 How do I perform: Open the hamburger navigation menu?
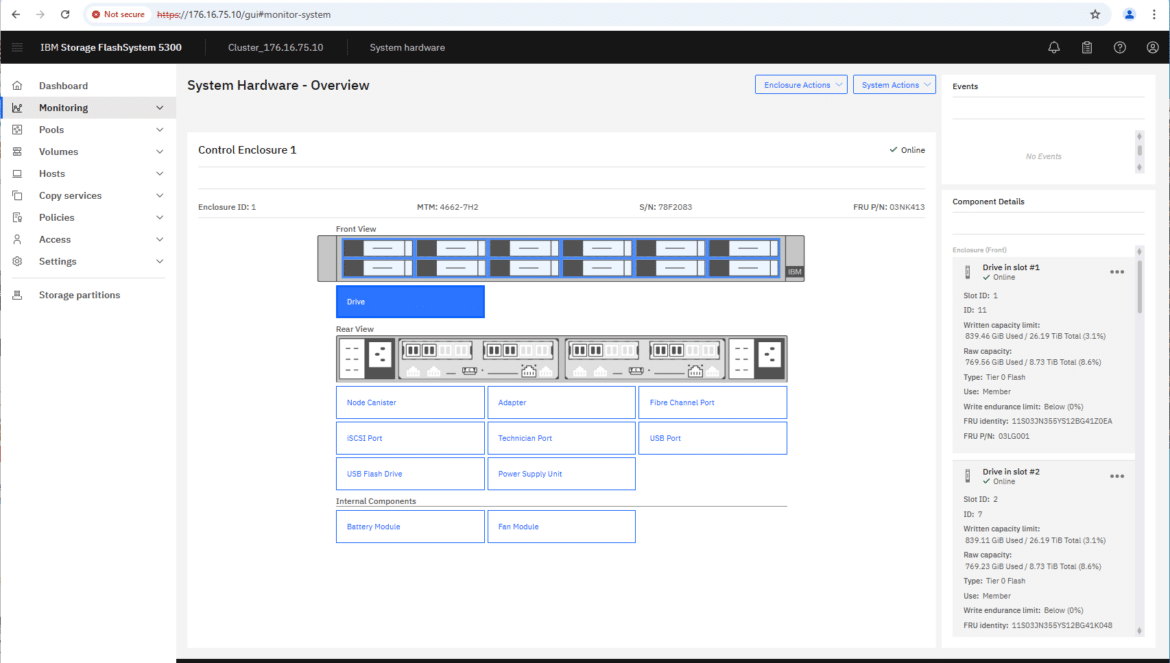coord(17,47)
